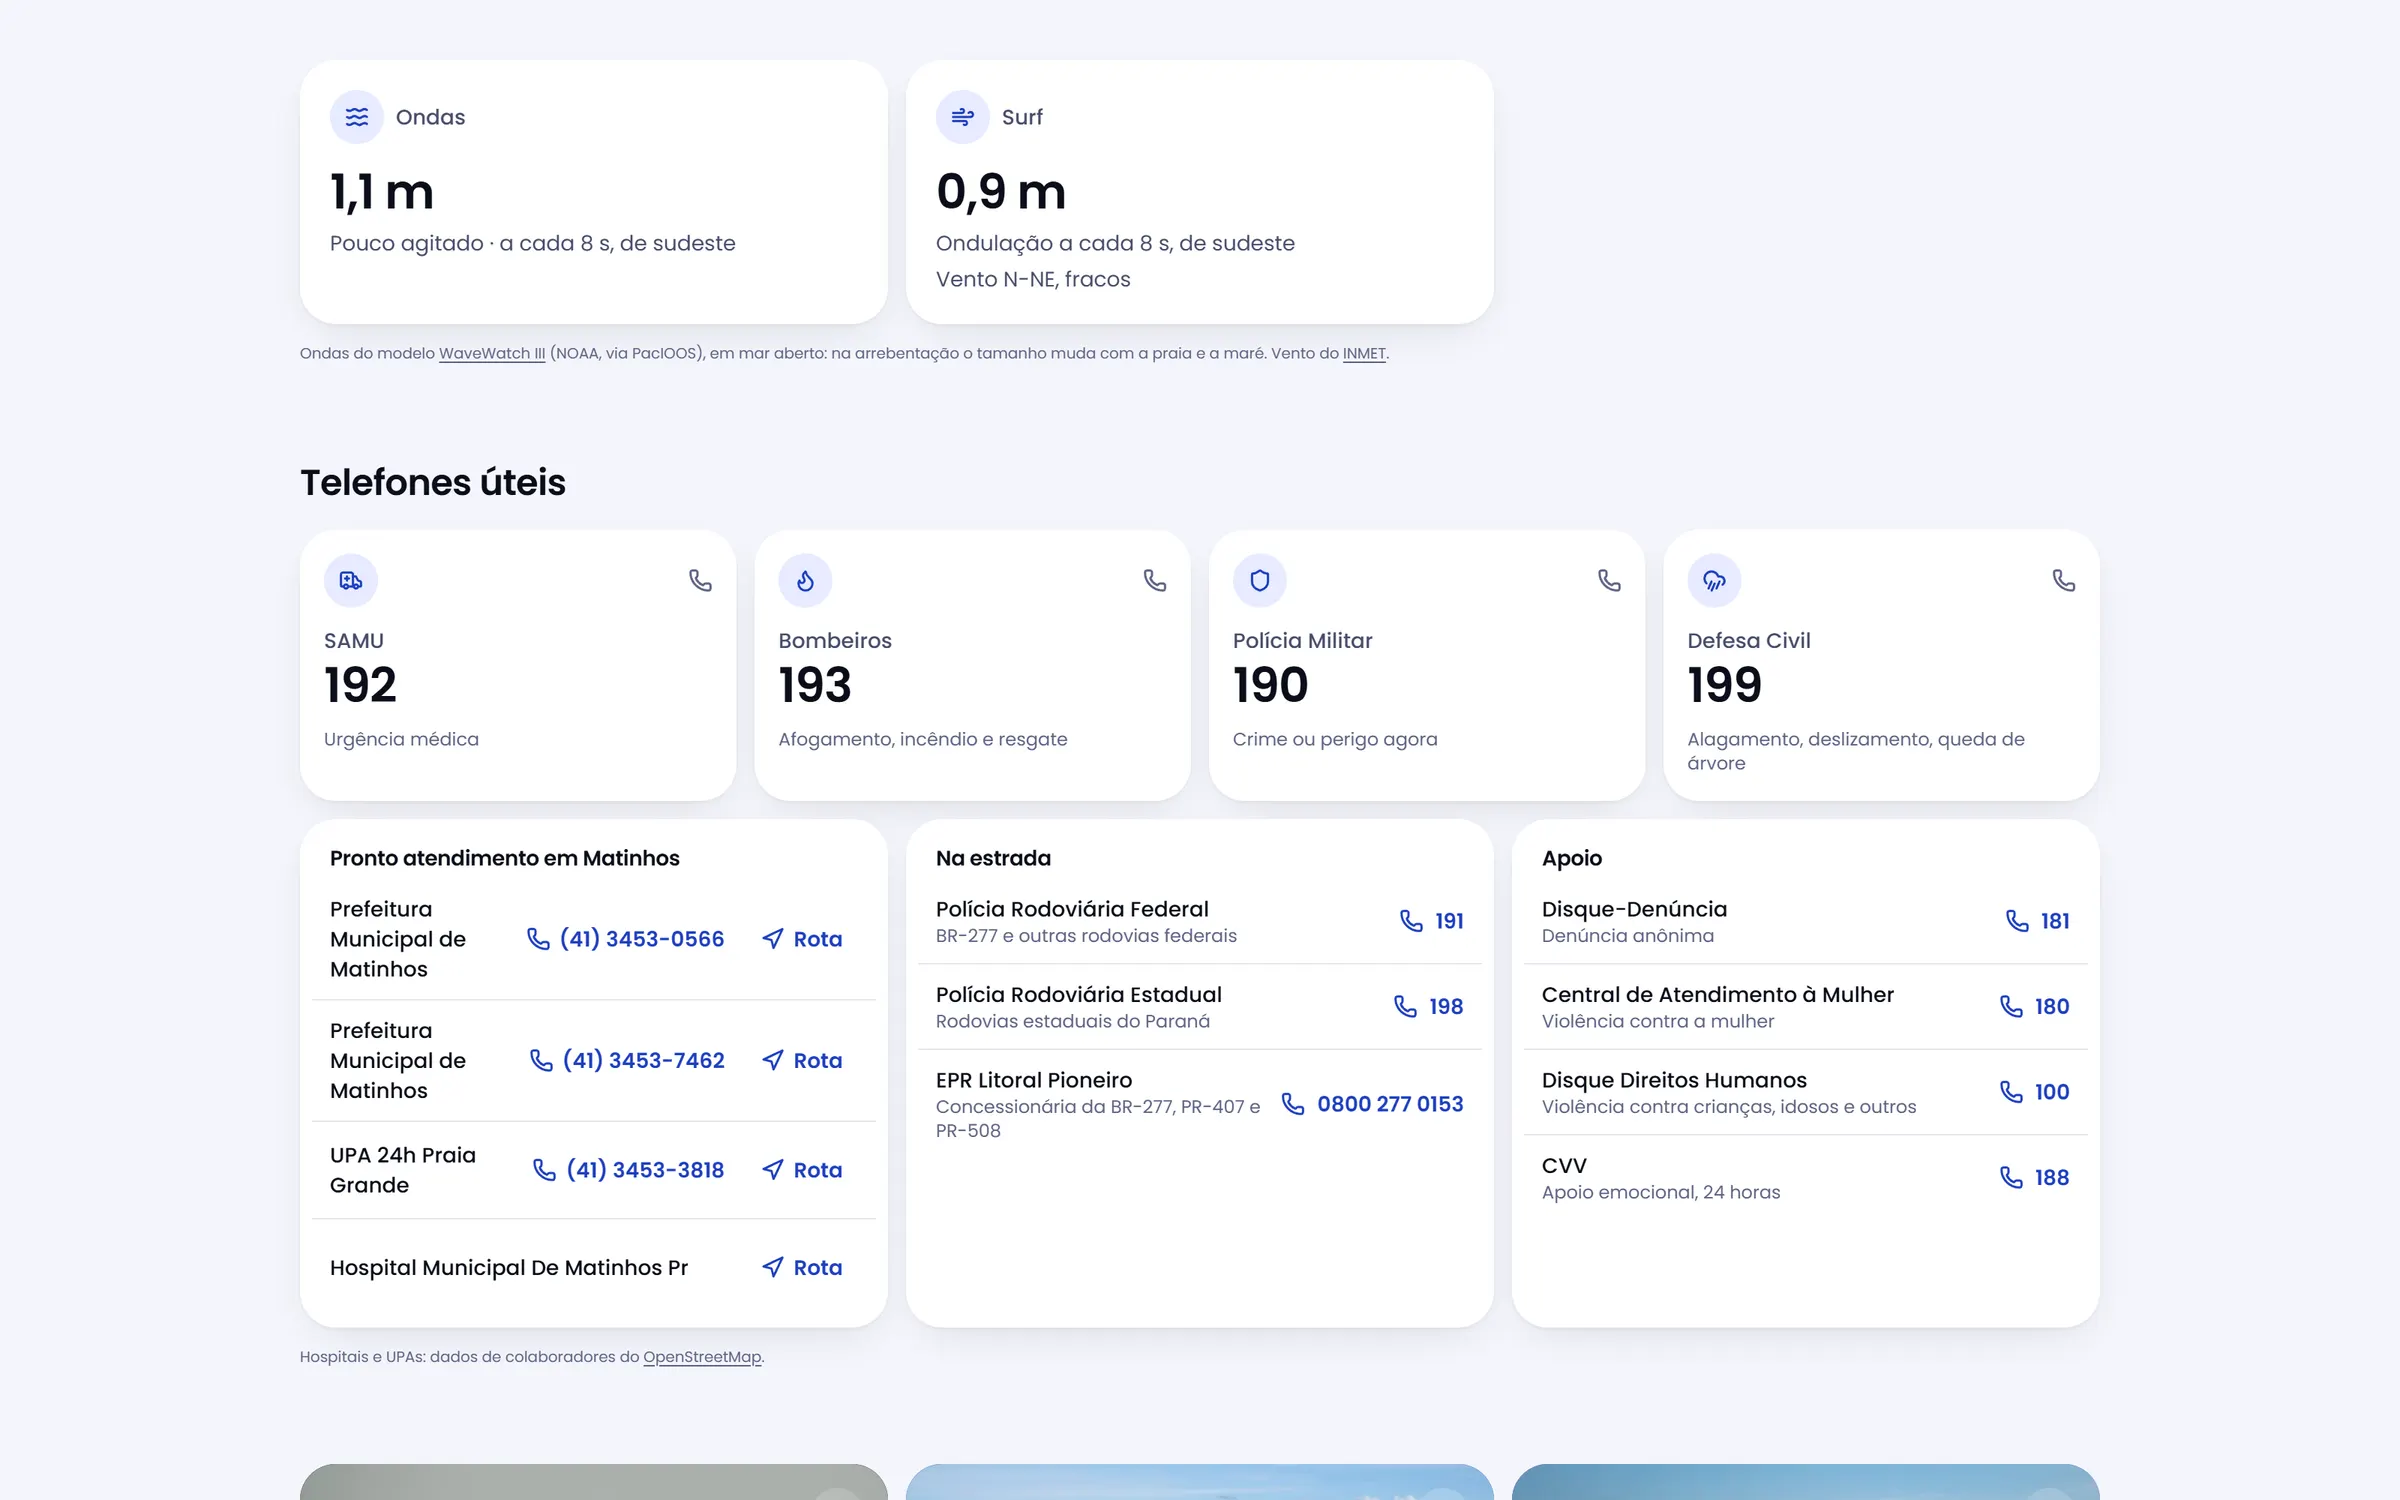The height and width of the screenshot is (1500, 2400).
Task: Open Rota for Hospital Municipal De Matinhos
Action: [x=802, y=1268]
